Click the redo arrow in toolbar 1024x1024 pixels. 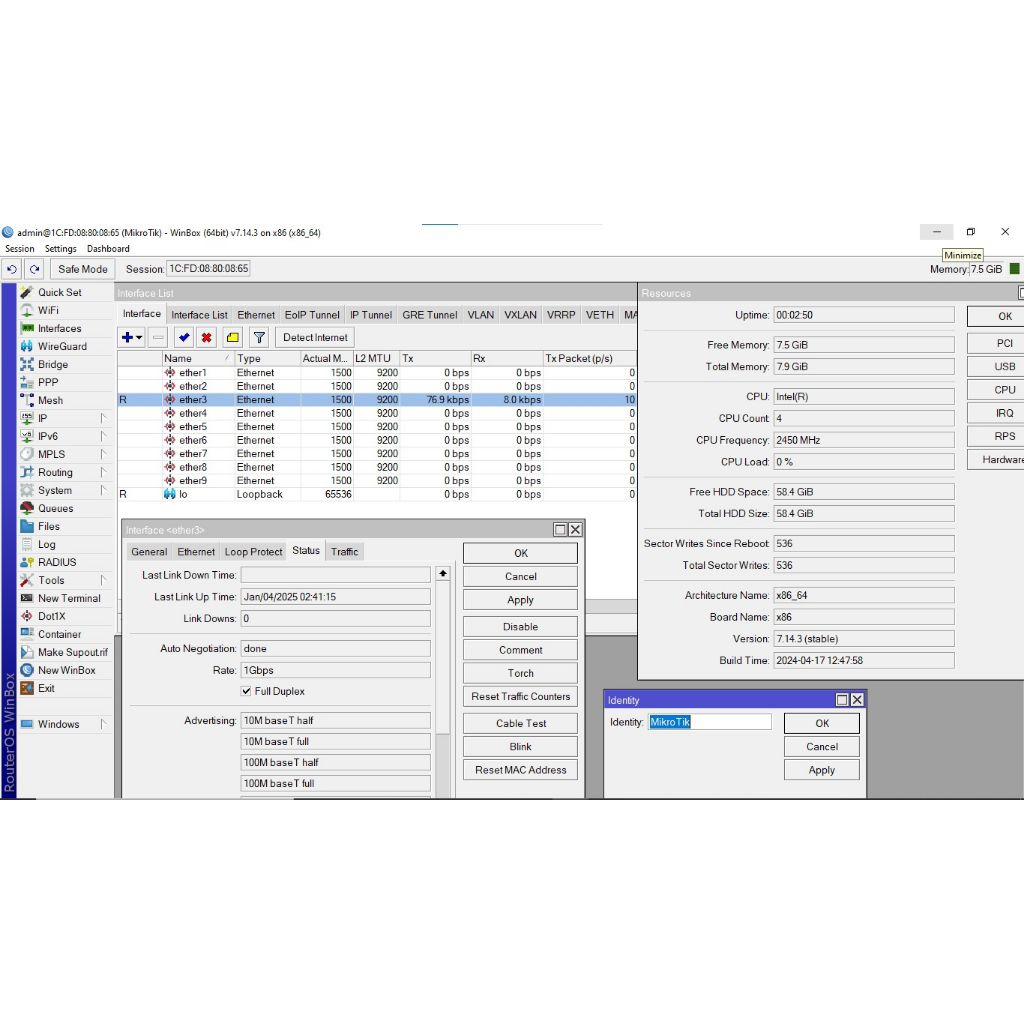[35, 269]
